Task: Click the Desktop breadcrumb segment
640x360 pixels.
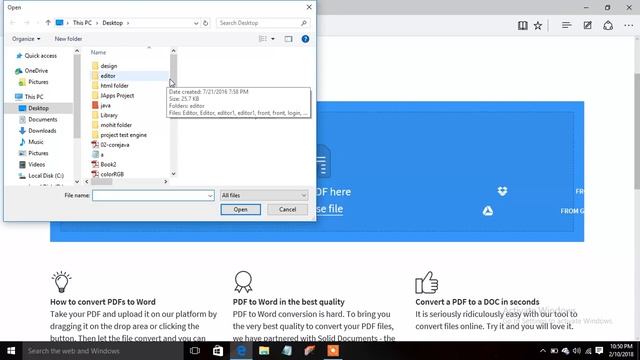Action: click(112, 23)
